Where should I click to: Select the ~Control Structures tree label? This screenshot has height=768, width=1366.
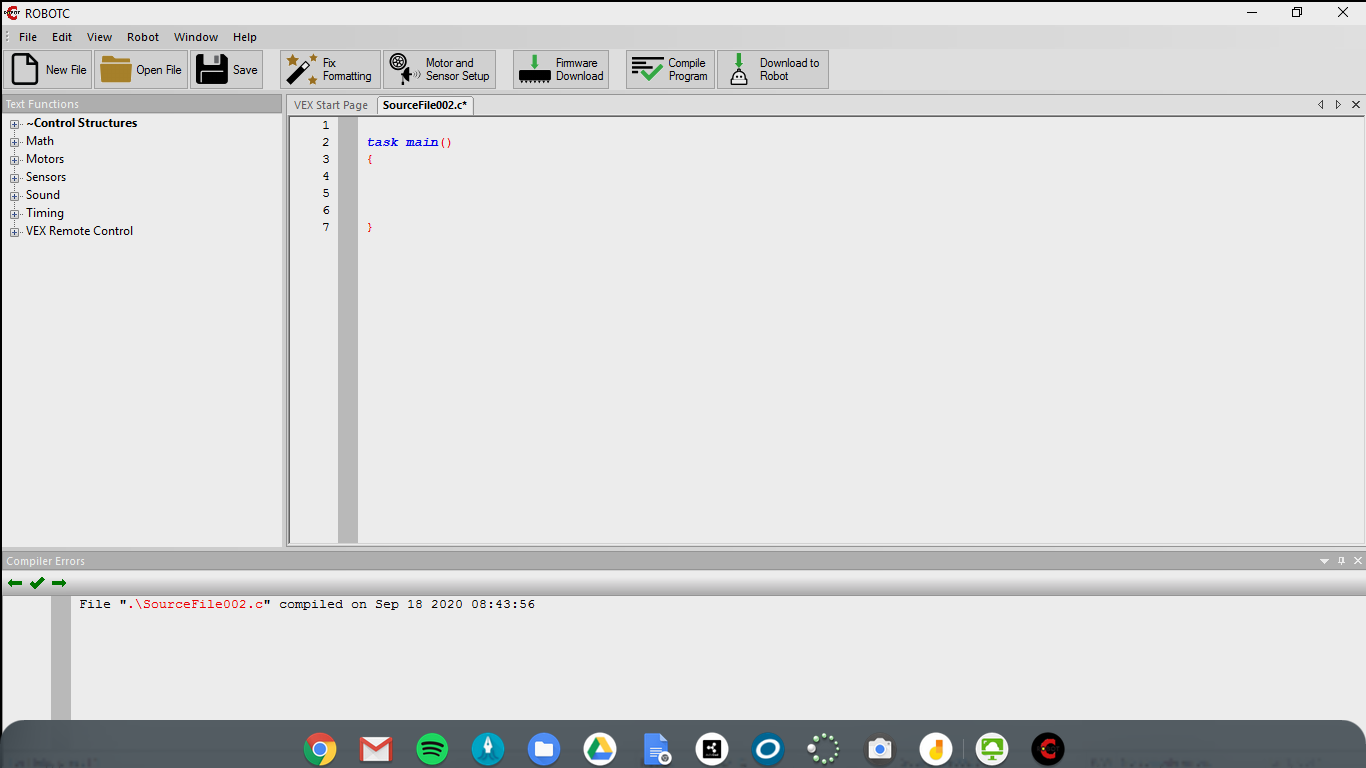tap(82, 123)
